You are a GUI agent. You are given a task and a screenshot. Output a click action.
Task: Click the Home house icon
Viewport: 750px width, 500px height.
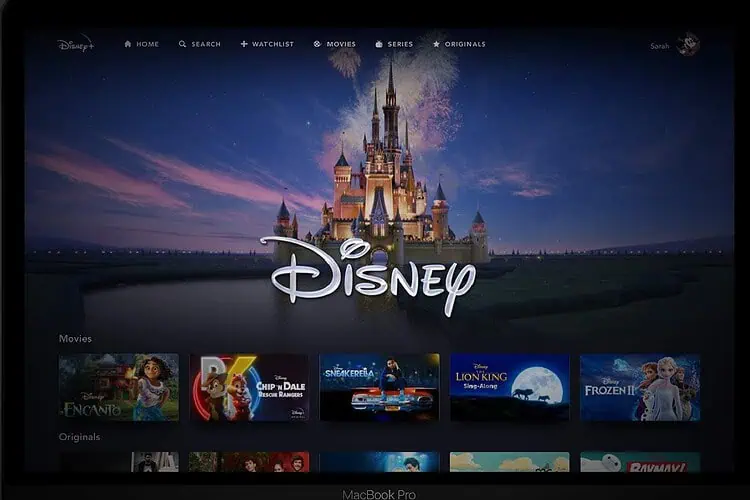(128, 44)
